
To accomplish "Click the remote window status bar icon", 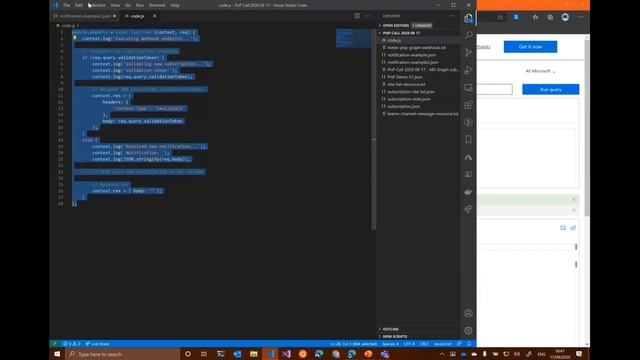I will point(55,344).
